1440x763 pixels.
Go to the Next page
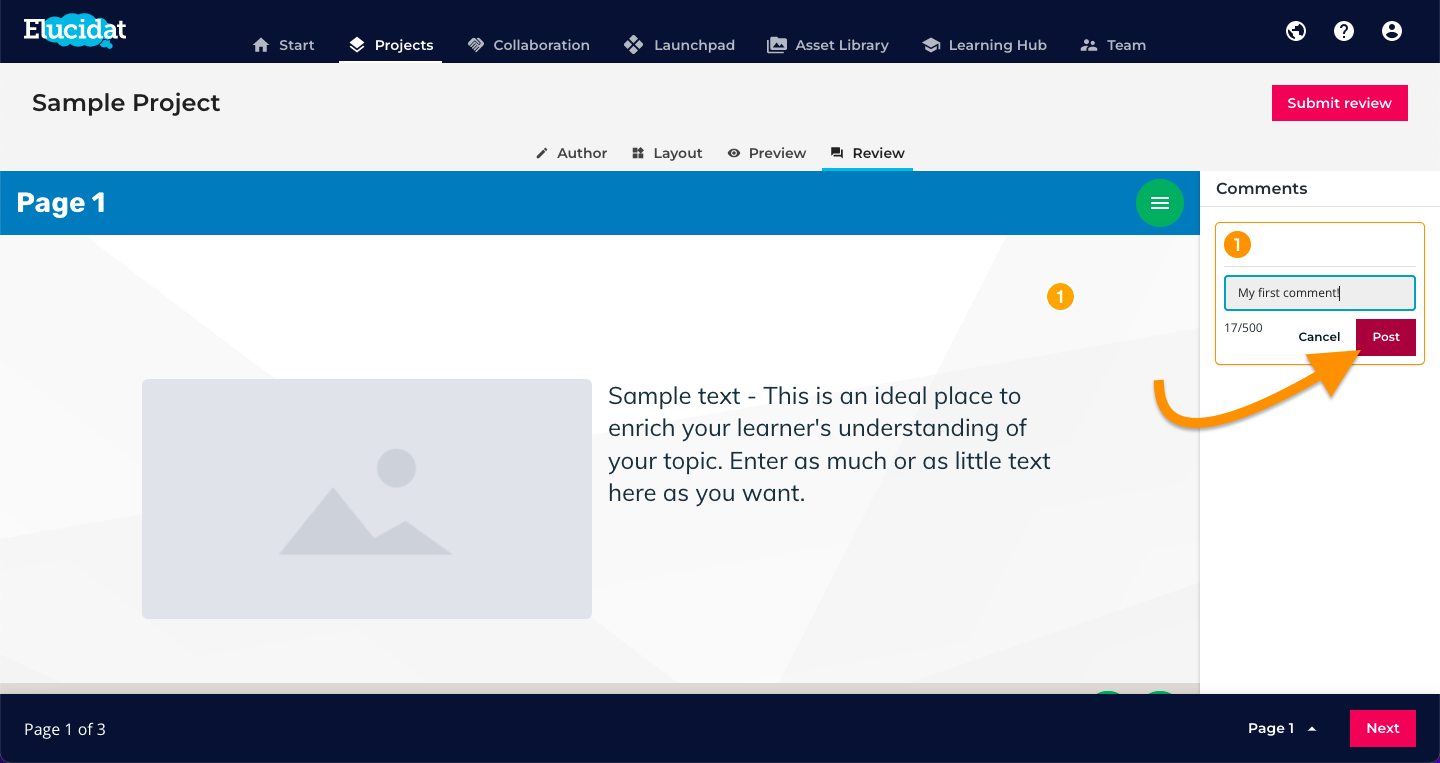click(x=1383, y=728)
